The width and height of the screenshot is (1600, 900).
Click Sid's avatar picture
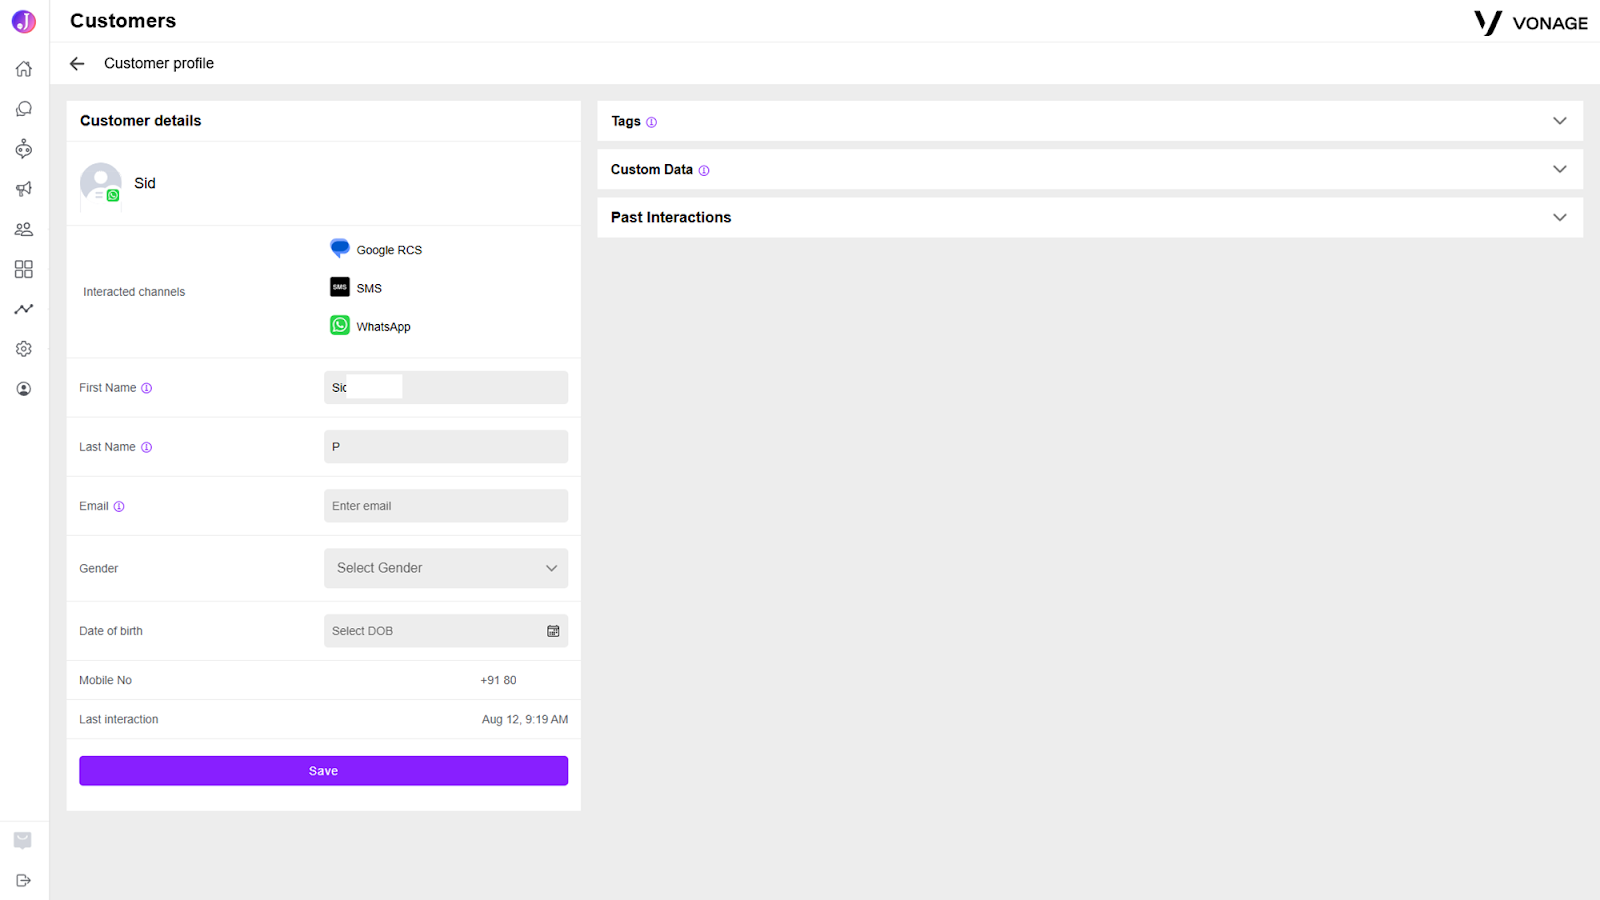(x=101, y=183)
